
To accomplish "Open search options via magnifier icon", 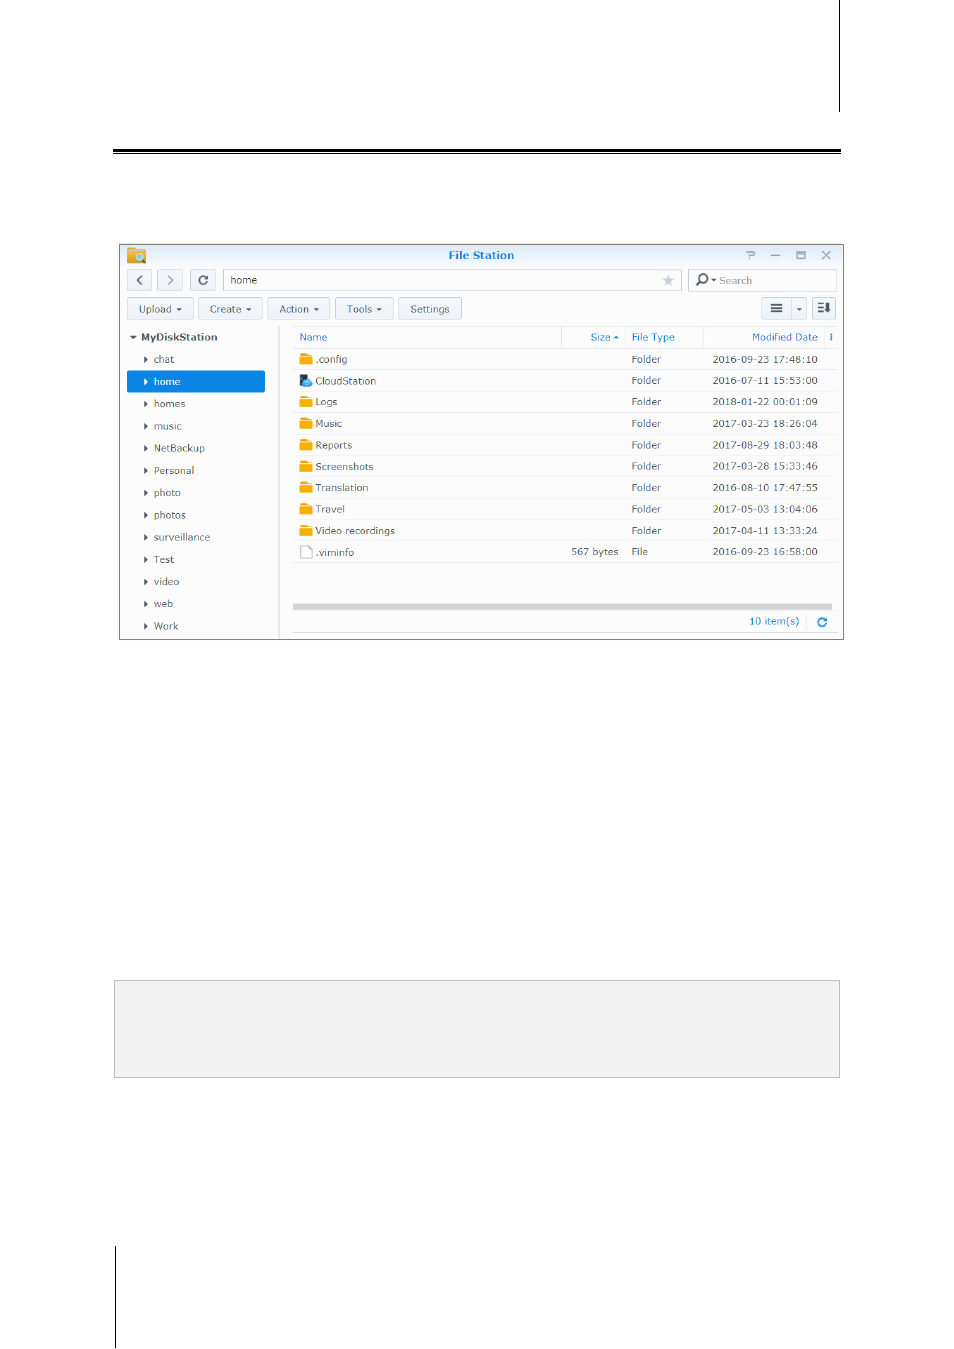I will pyautogui.click(x=705, y=280).
